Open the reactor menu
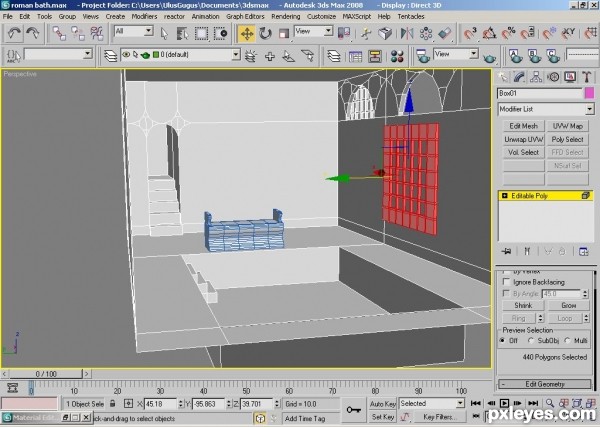This screenshot has width=600, height=427. [174, 16]
